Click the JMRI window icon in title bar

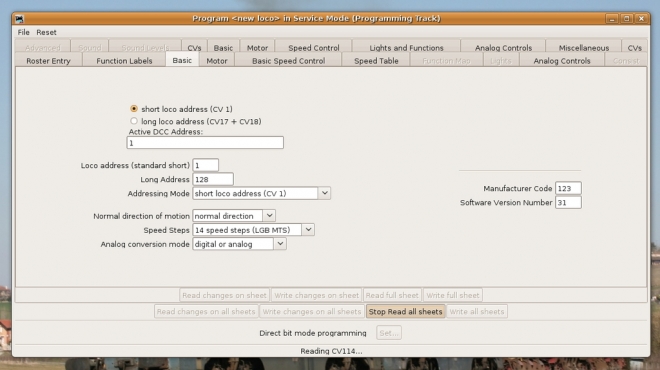pyautogui.click(x=19, y=19)
